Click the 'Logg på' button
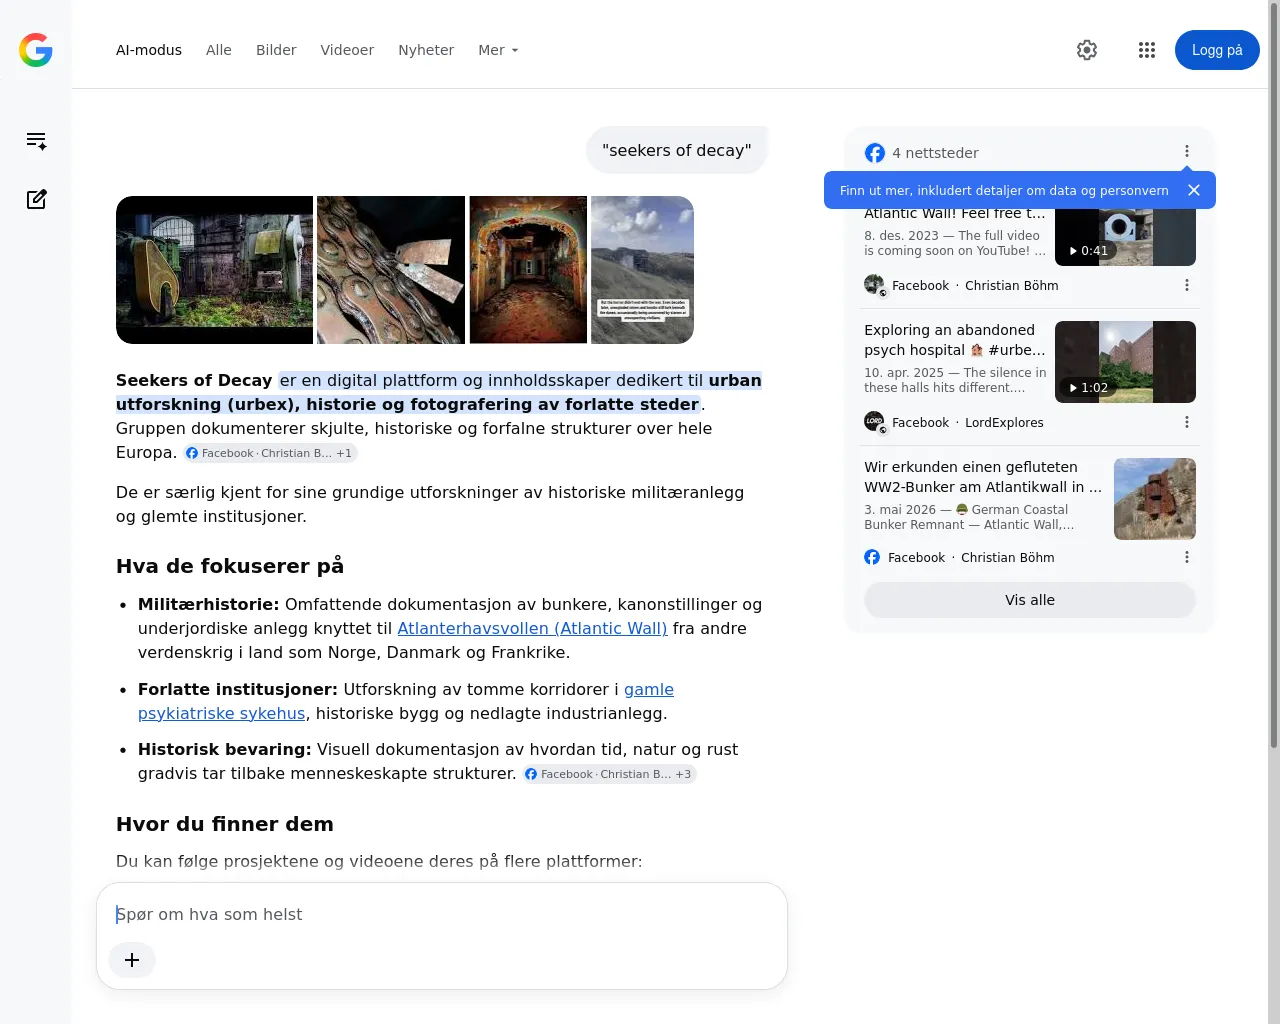 [1217, 50]
